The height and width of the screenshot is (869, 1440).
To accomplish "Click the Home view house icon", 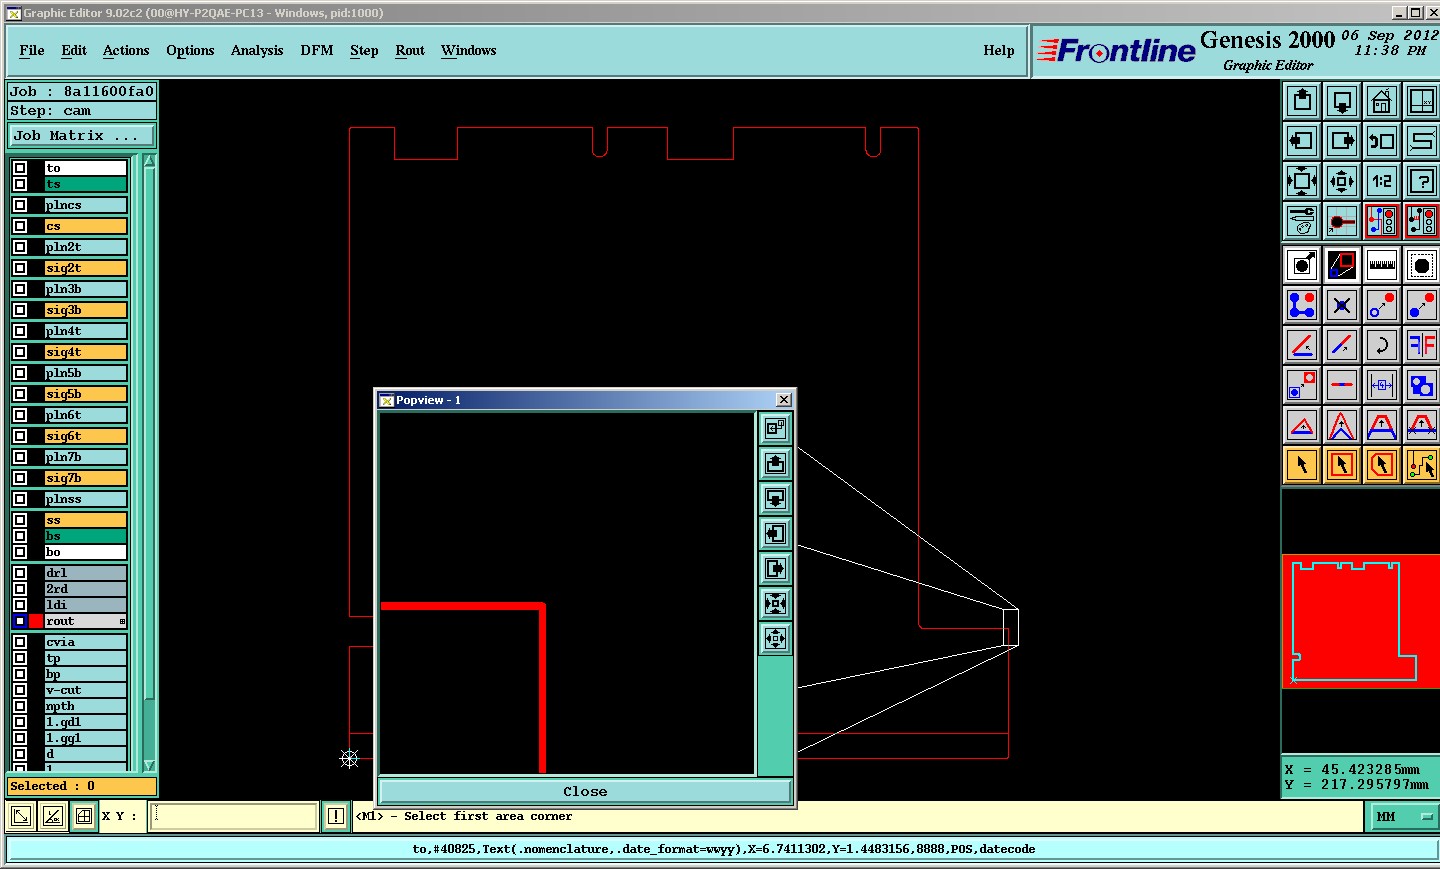I will [x=1382, y=101].
